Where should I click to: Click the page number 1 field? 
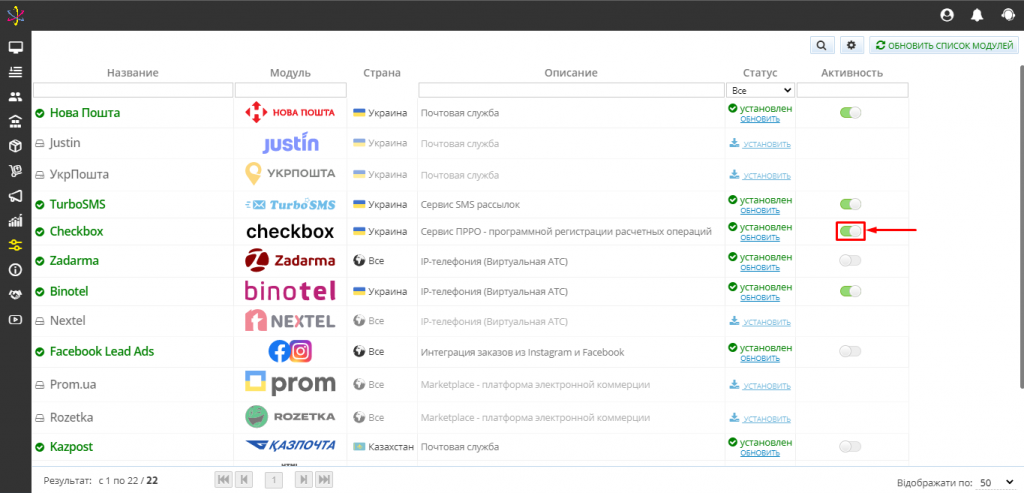pos(274,480)
